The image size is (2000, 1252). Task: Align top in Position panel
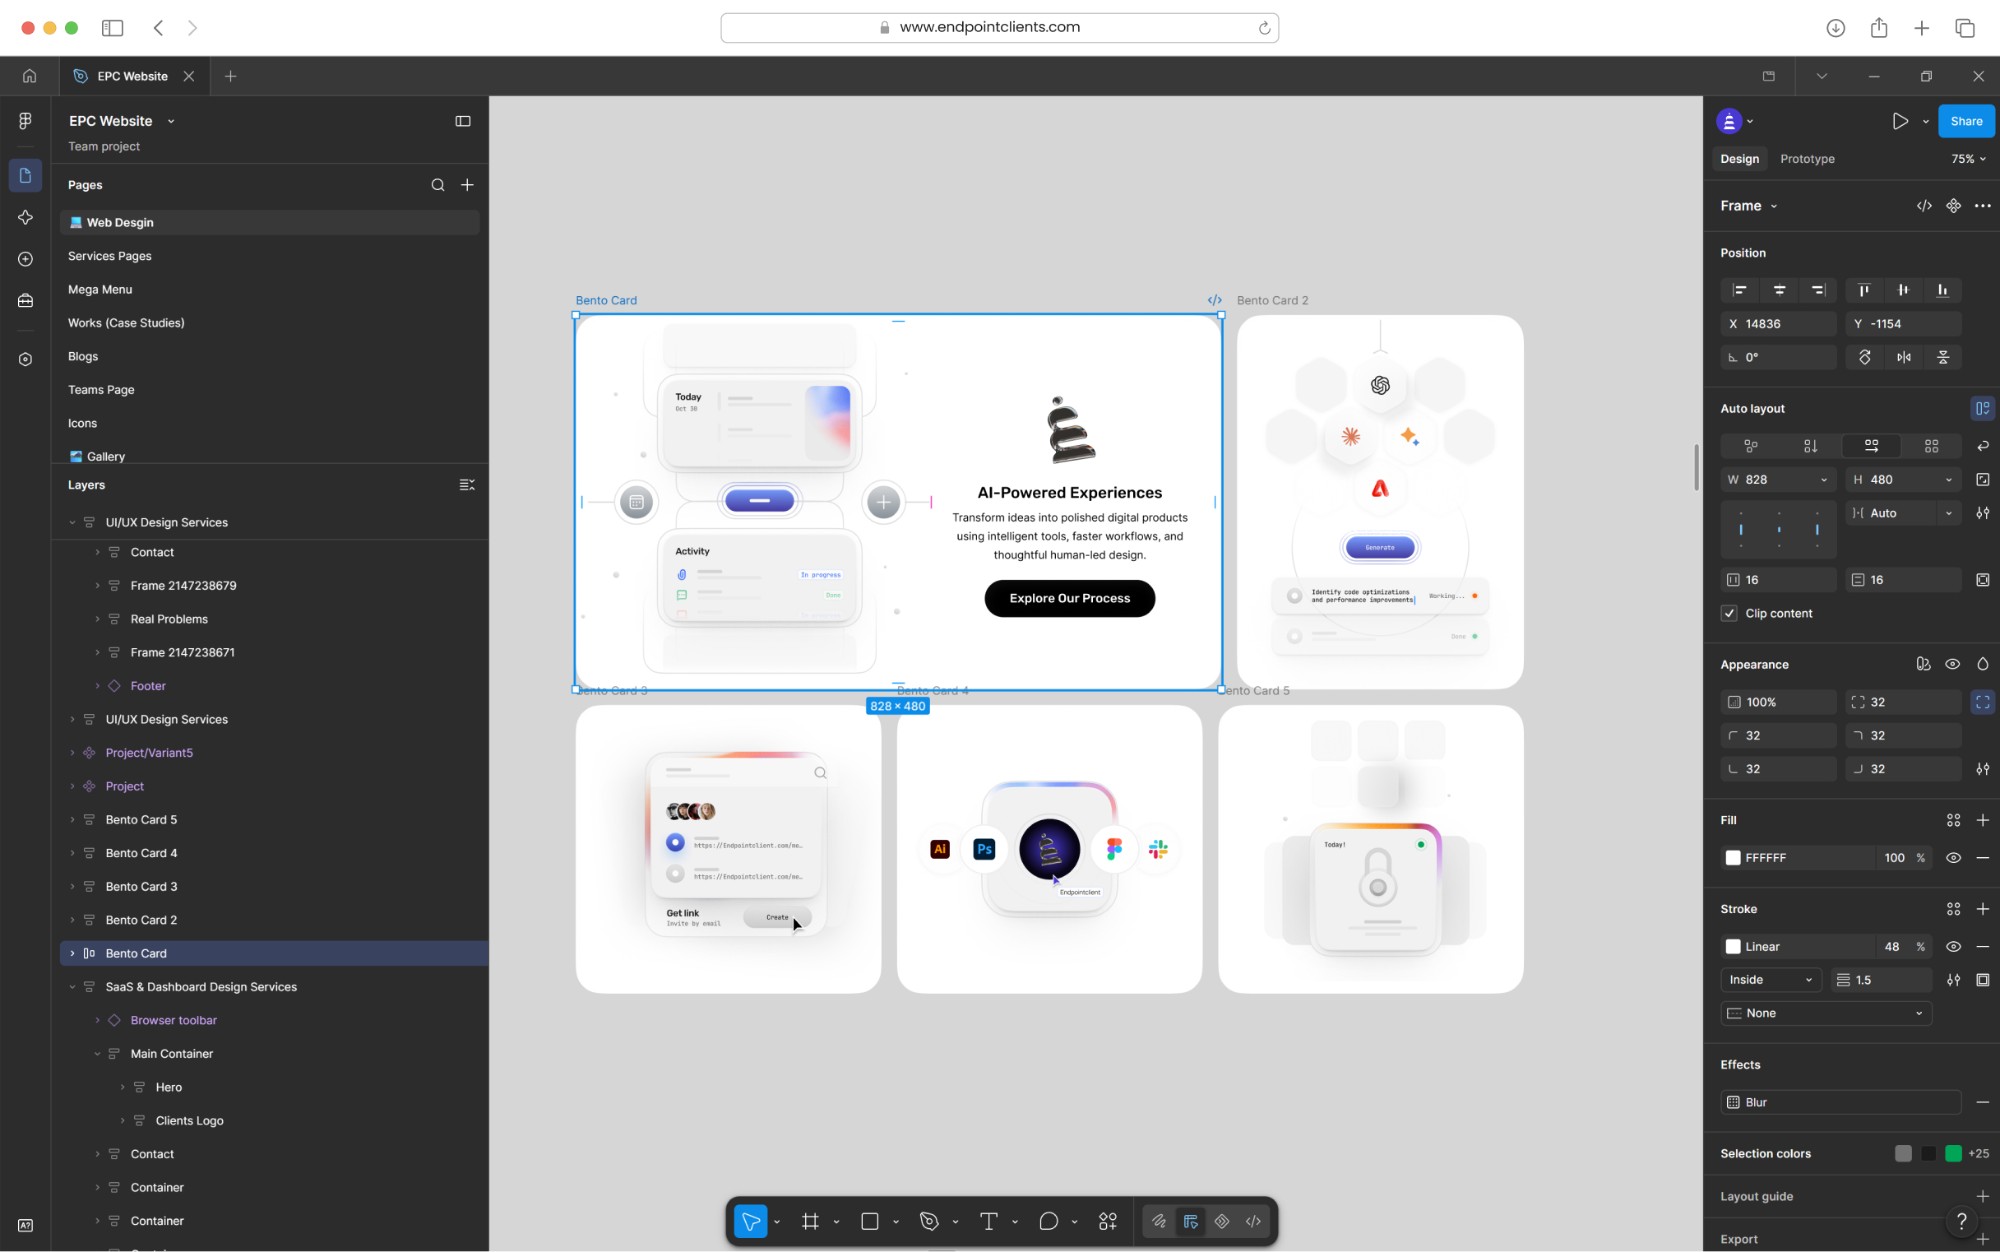(1864, 290)
